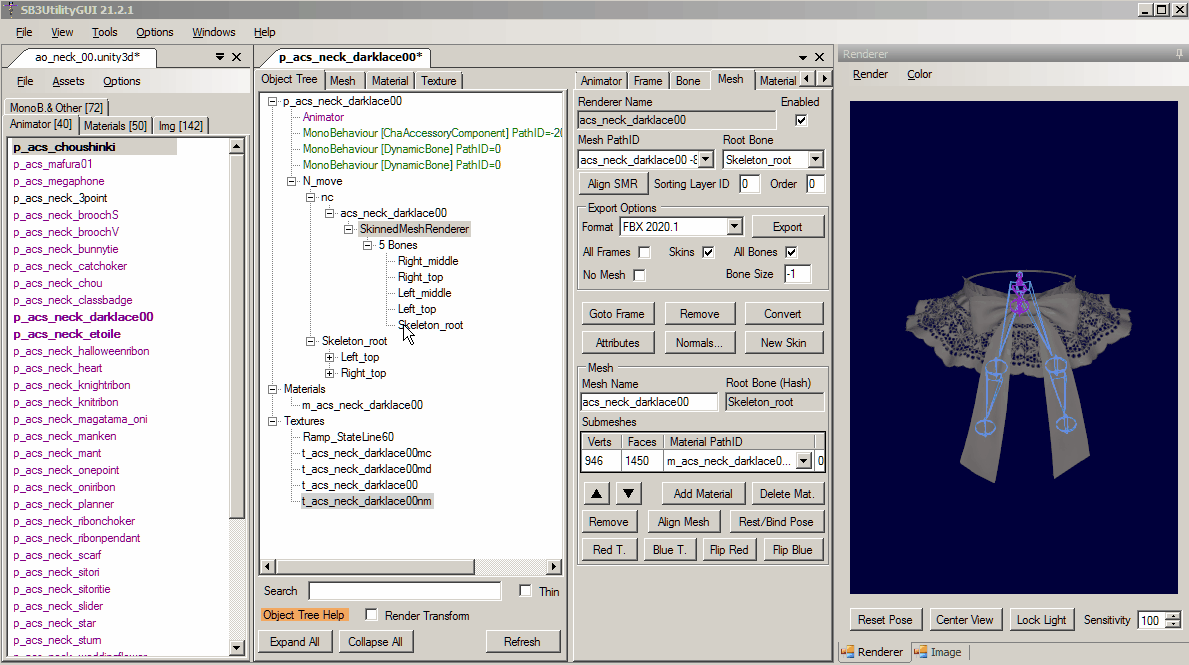Switch to the Materials [50] tab
This screenshot has height=665, width=1189.
(115, 126)
